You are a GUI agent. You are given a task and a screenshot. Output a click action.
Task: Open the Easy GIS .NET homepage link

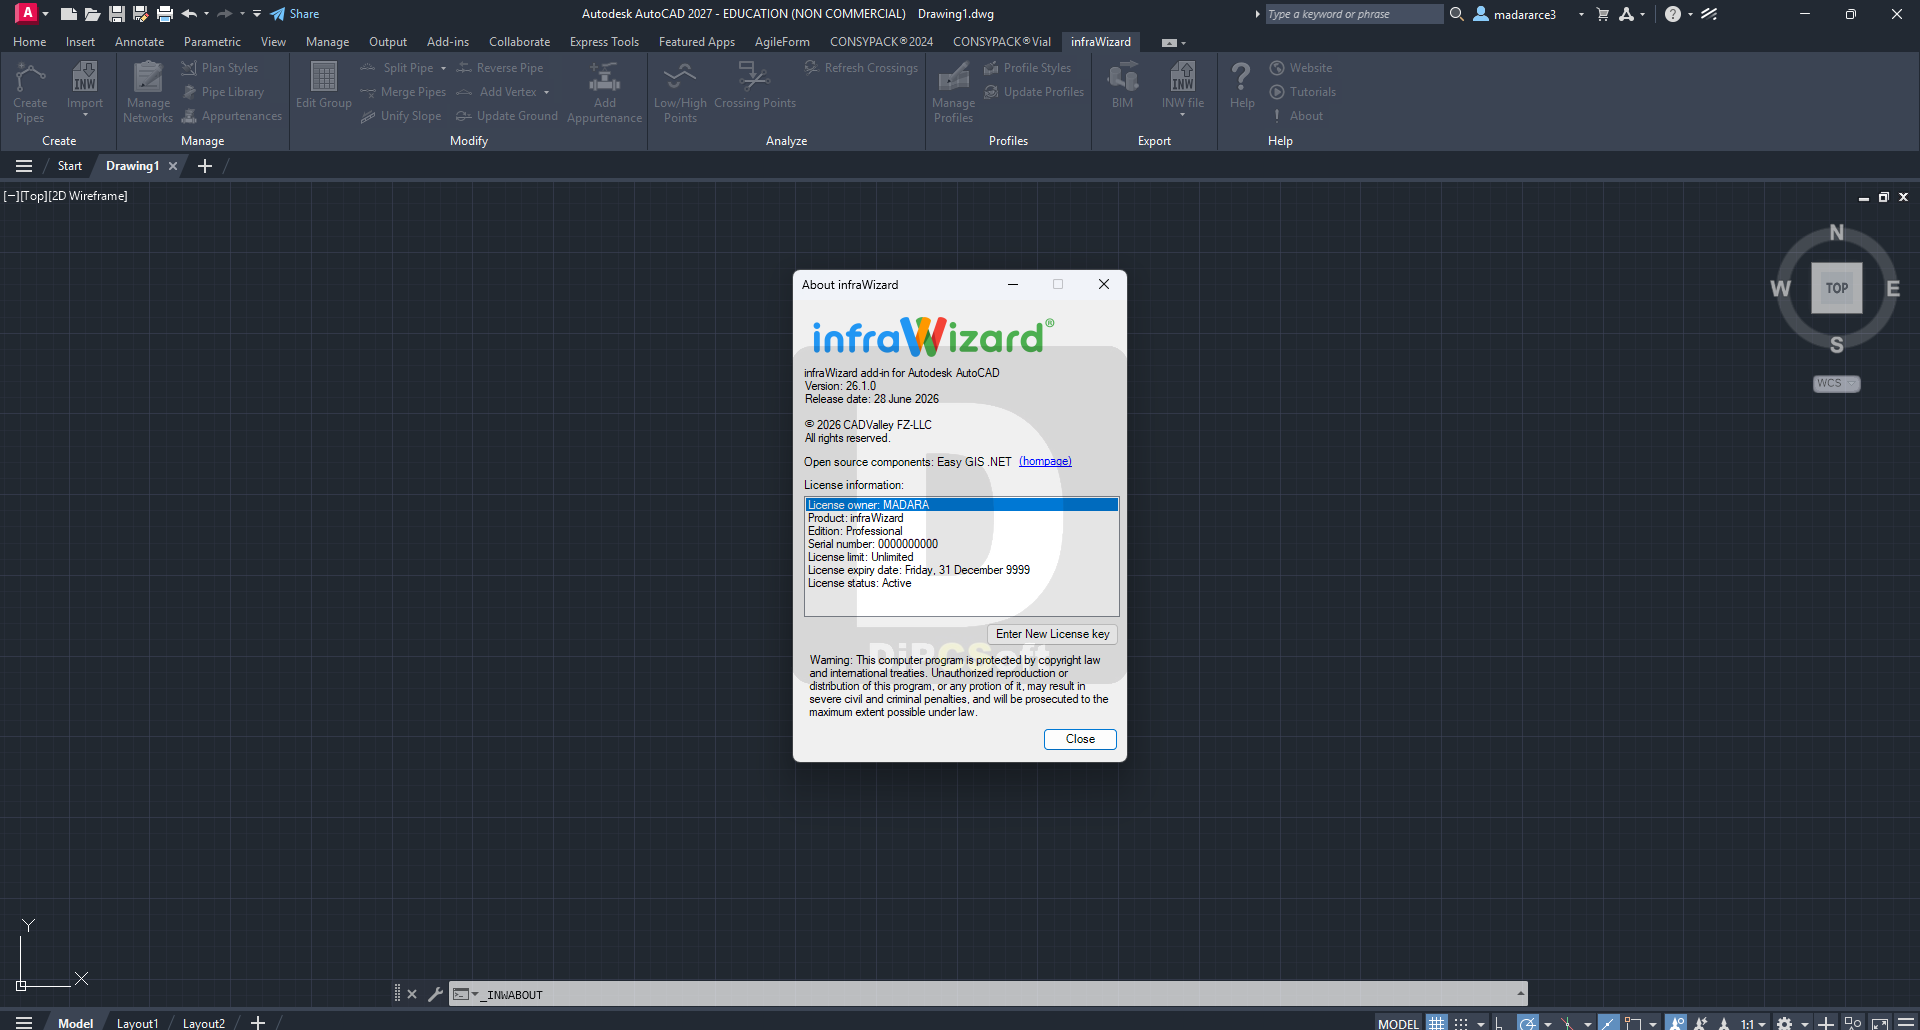coord(1045,462)
